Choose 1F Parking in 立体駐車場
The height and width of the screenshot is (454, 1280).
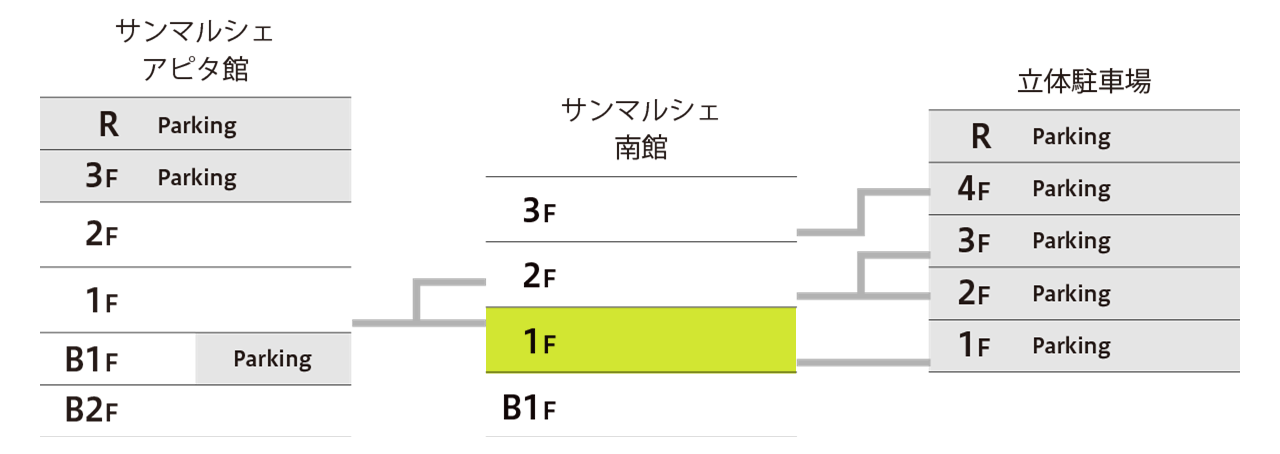click(1084, 346)
